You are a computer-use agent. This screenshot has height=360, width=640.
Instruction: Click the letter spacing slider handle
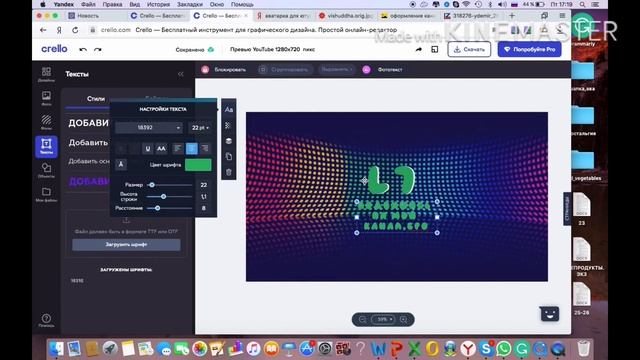coord(157,208)
